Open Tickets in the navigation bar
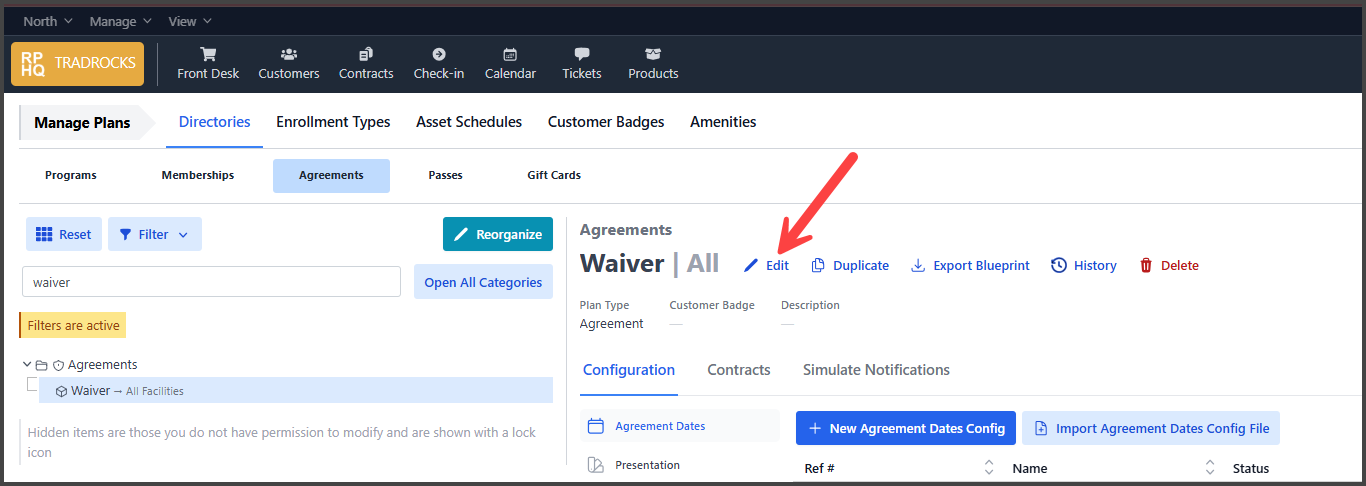 click(582, 64)
